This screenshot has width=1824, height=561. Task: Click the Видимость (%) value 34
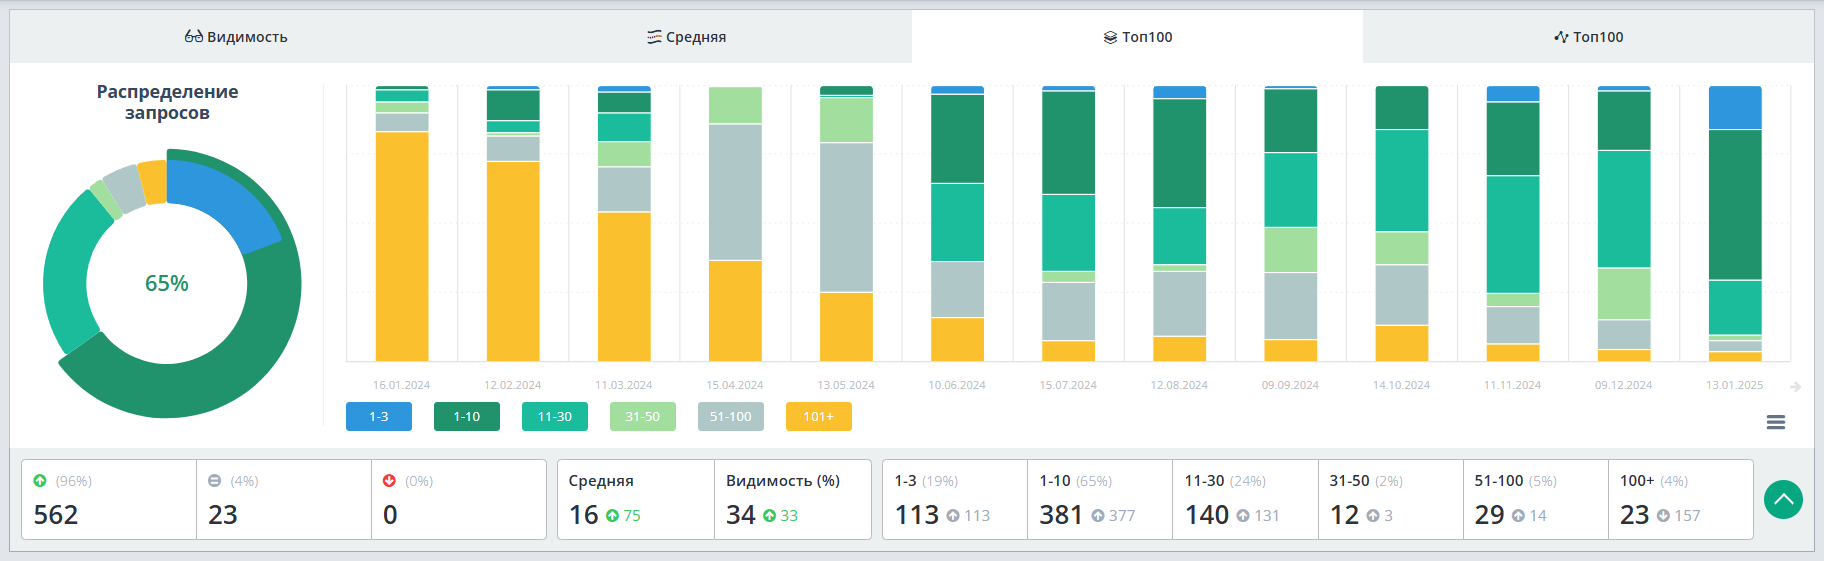741,515
